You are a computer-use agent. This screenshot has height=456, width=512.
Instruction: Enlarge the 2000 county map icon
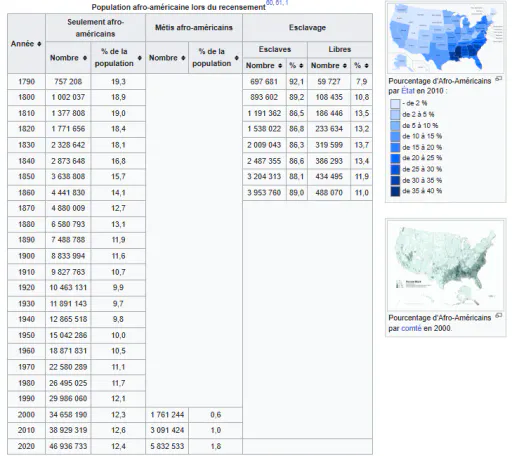498,315
